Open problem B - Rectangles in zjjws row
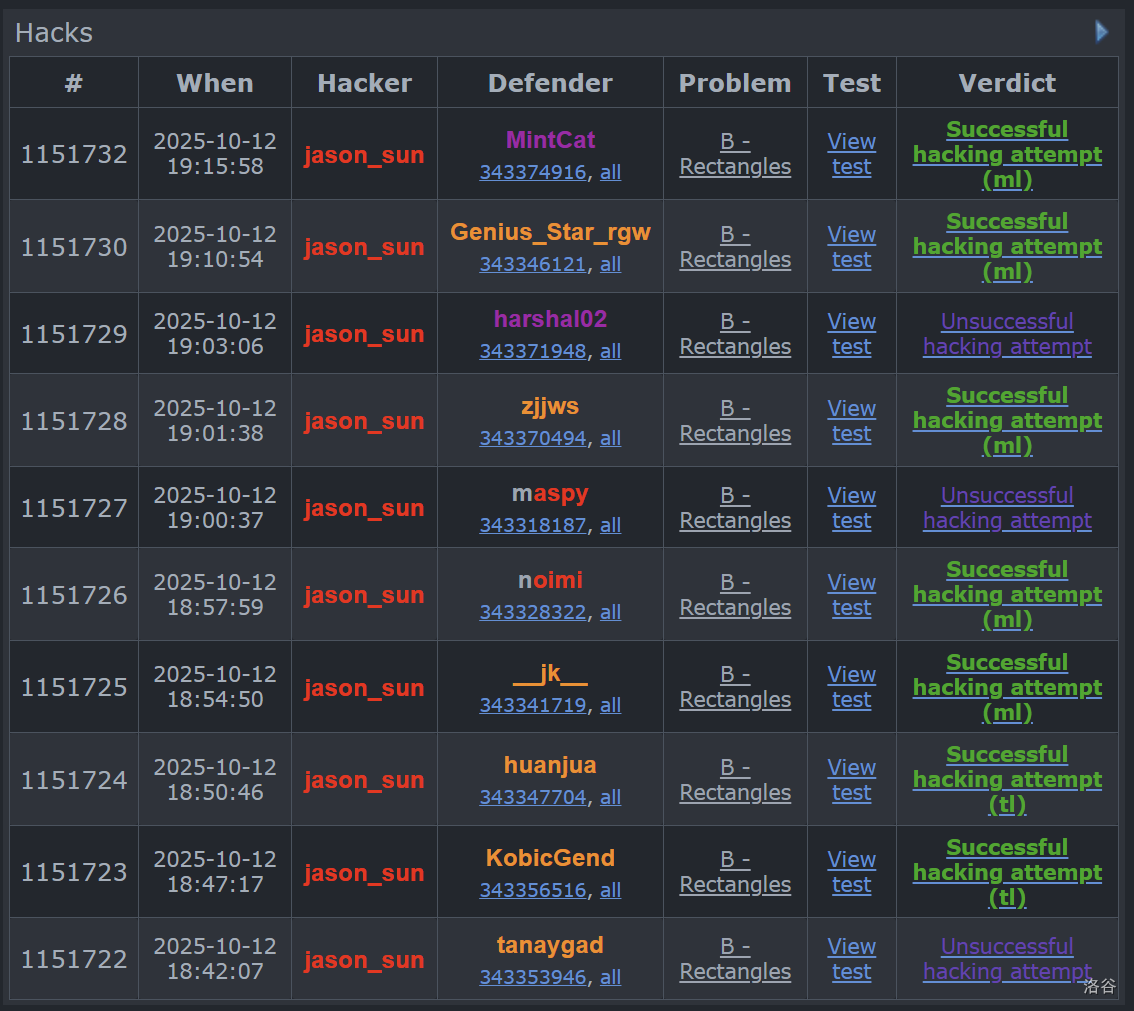The width and height of the screenshot is (1134, 1011). pos(735,421)
